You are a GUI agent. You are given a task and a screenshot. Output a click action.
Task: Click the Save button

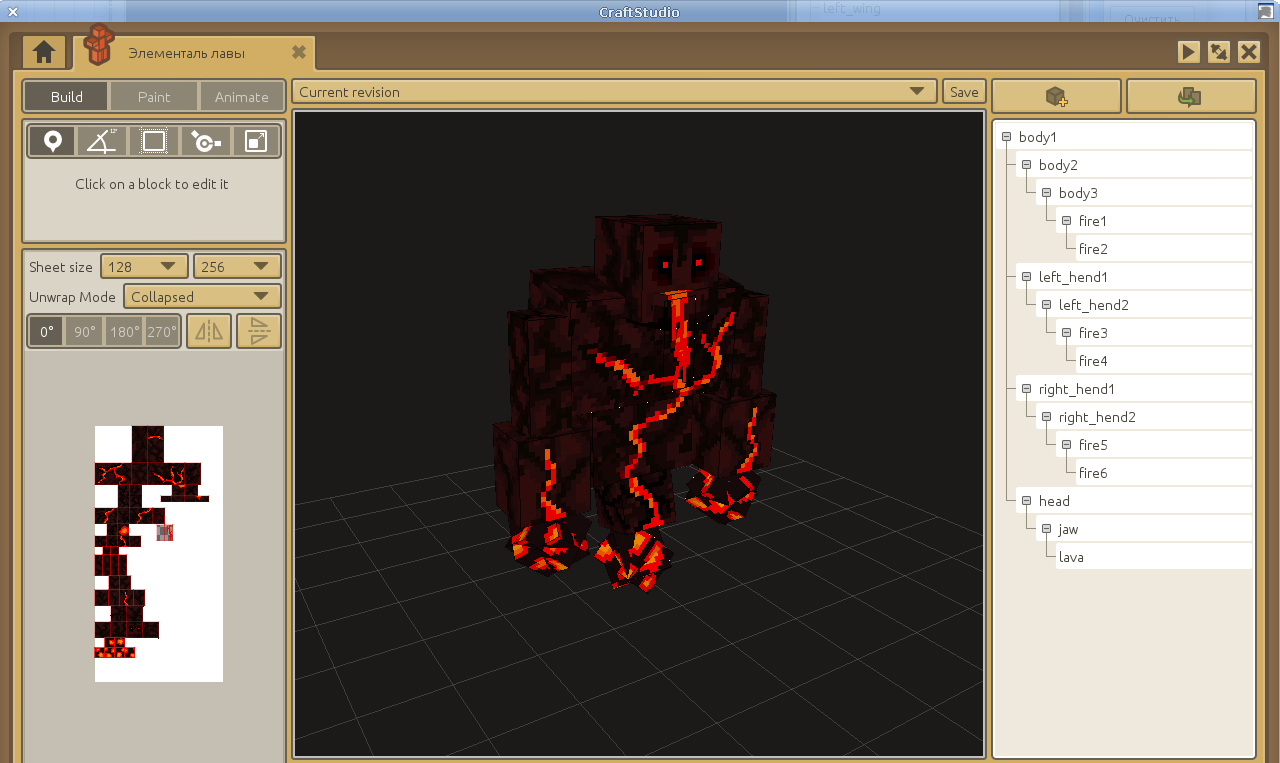(964, 92)
